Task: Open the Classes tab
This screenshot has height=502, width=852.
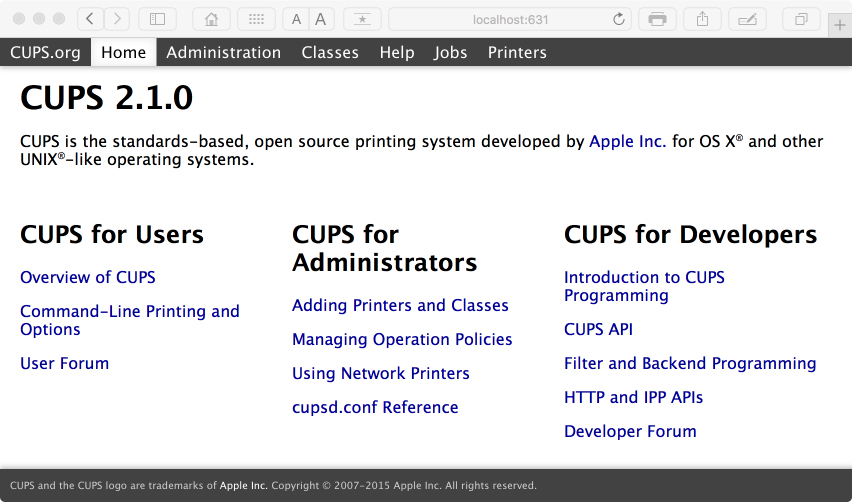Action: [x=330, y=52]
